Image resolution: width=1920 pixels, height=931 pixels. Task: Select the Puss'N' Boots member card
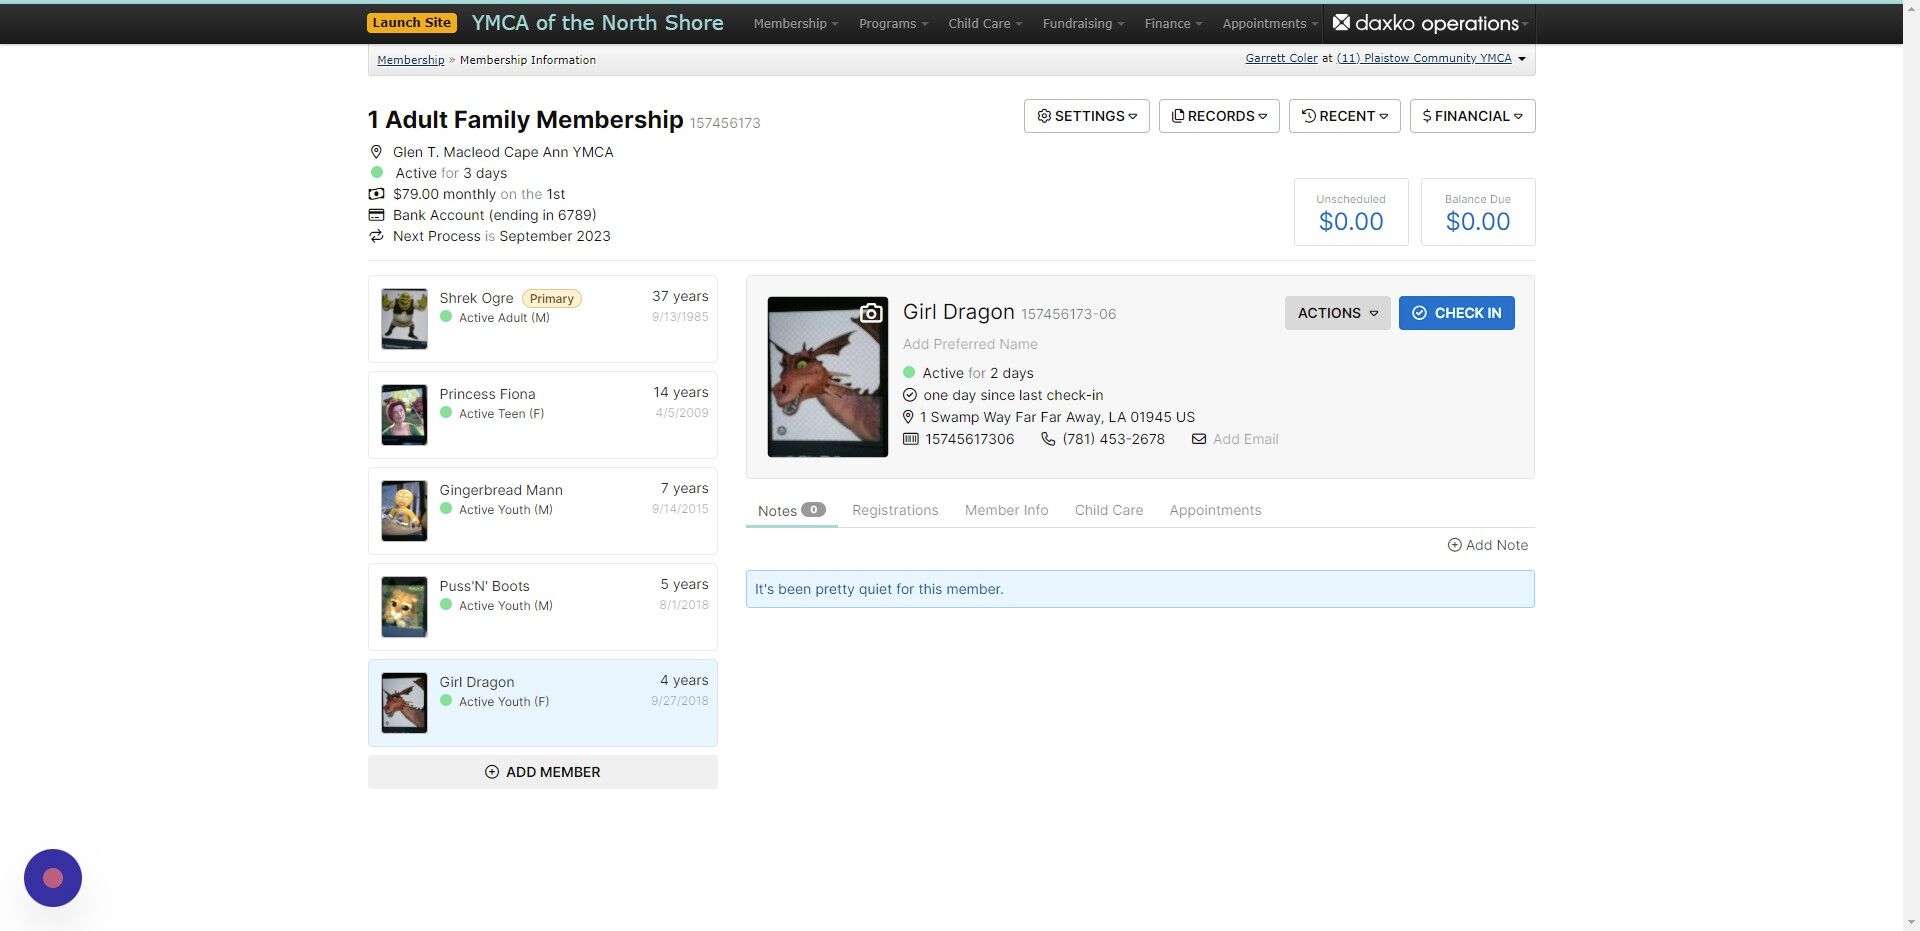coord(542,607)
